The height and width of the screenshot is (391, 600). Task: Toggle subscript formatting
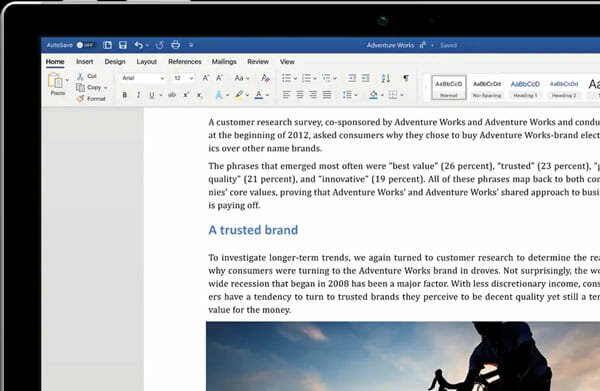click(x=199, y=95)
